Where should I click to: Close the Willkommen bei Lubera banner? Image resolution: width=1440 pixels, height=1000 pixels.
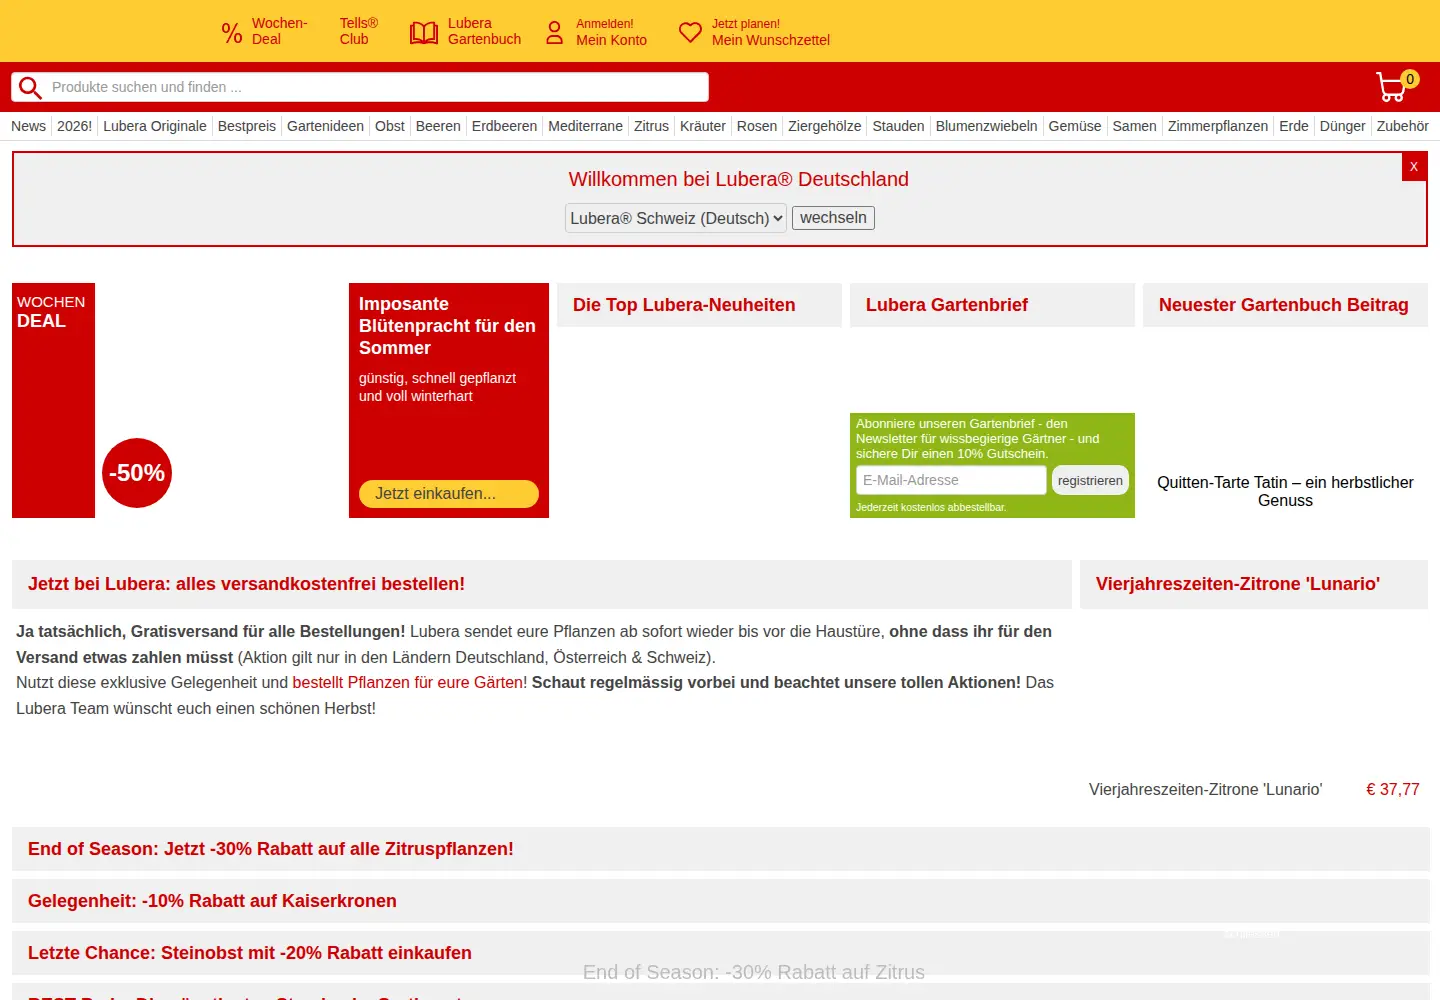(x=1414, y=167)
